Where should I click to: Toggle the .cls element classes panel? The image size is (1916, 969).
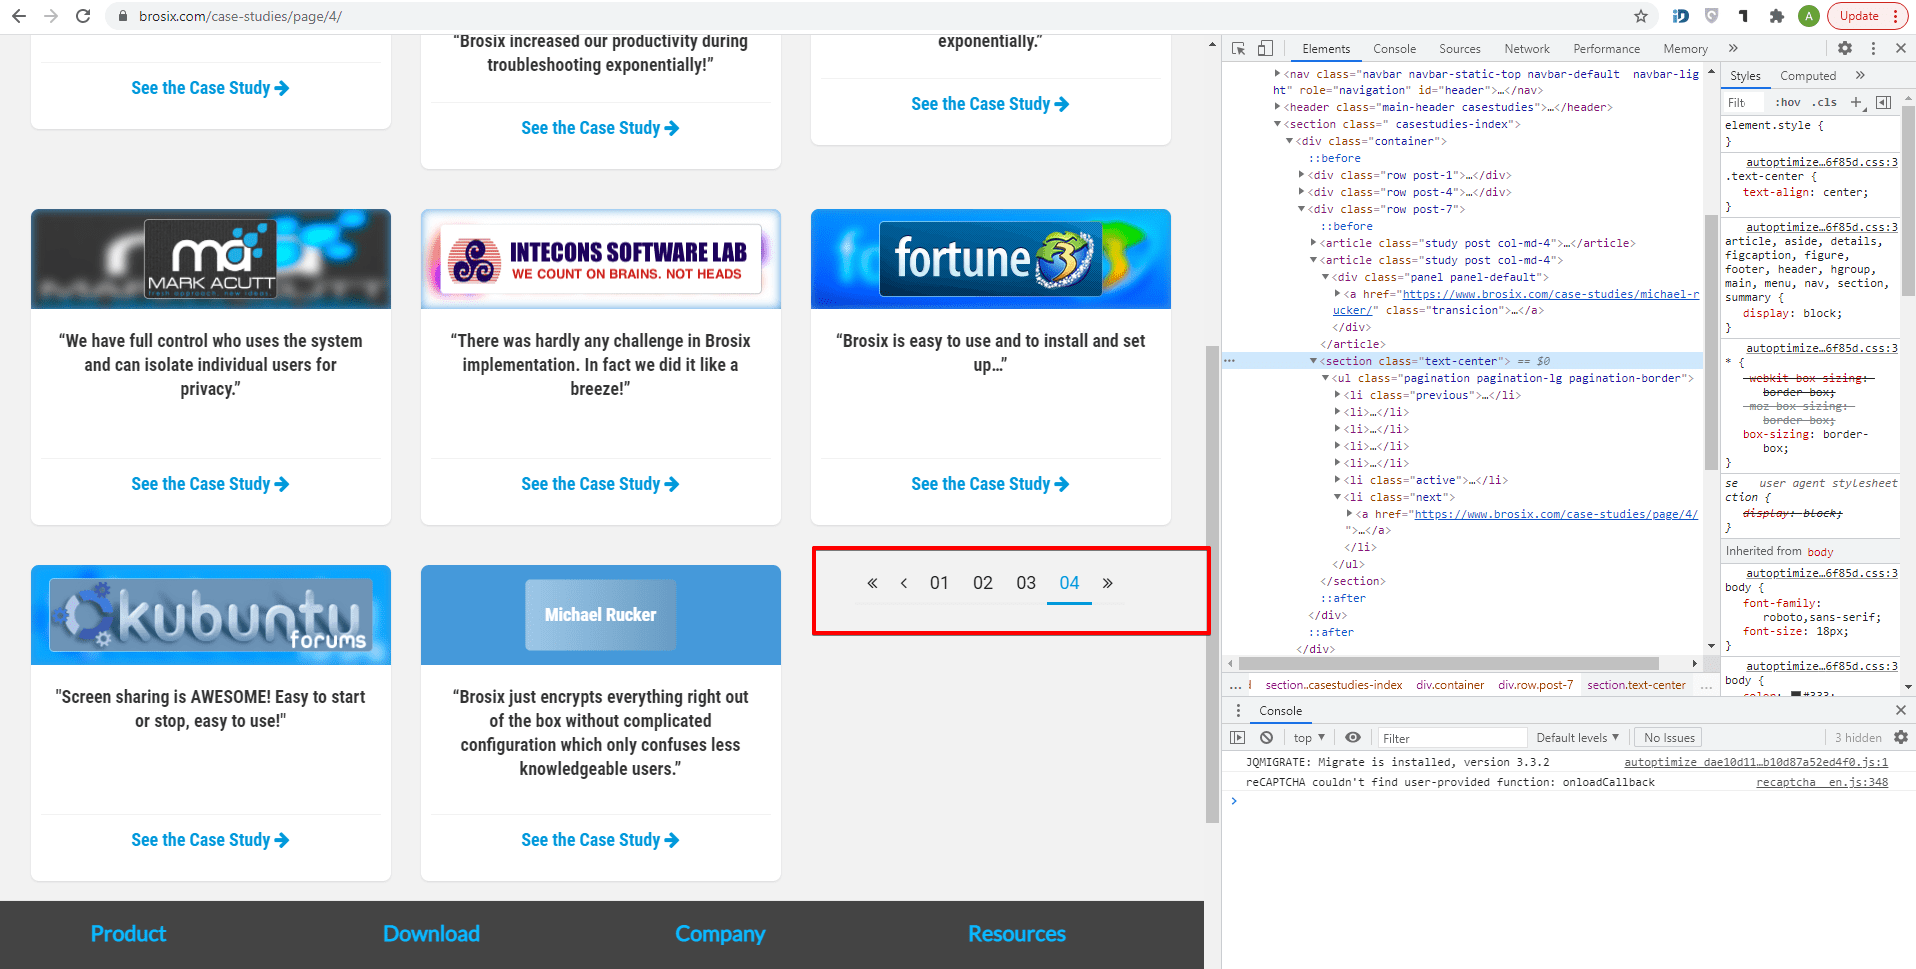click(1826, 102)
